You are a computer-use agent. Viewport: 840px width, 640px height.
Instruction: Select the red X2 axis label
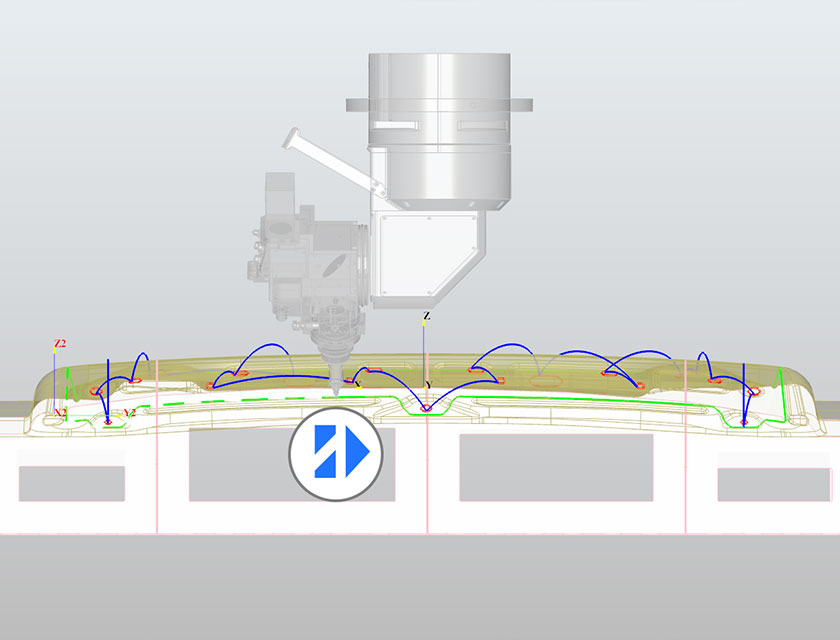click(x=59, y=412)
